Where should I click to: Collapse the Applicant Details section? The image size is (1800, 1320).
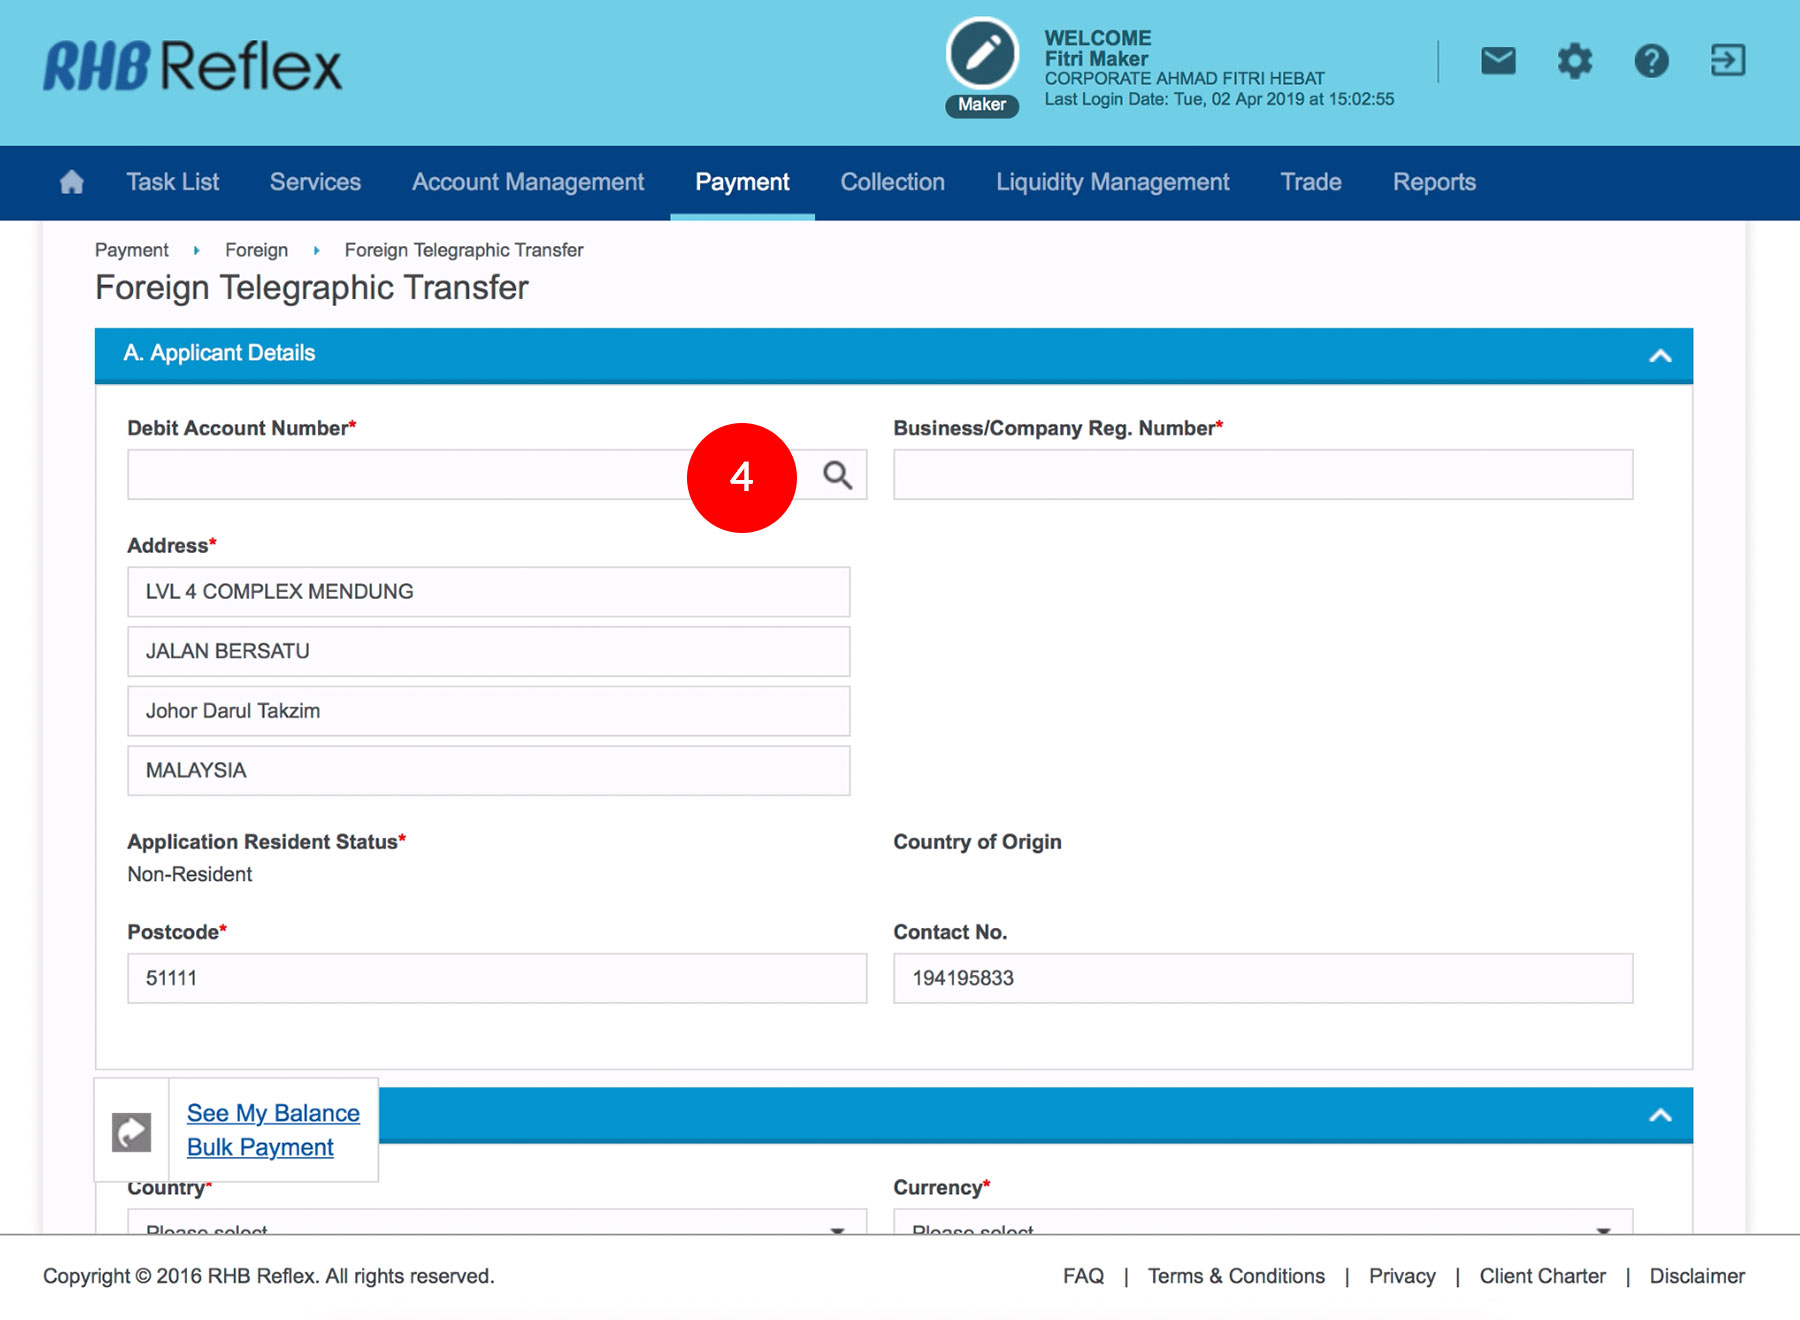[x=1660, y=356]
